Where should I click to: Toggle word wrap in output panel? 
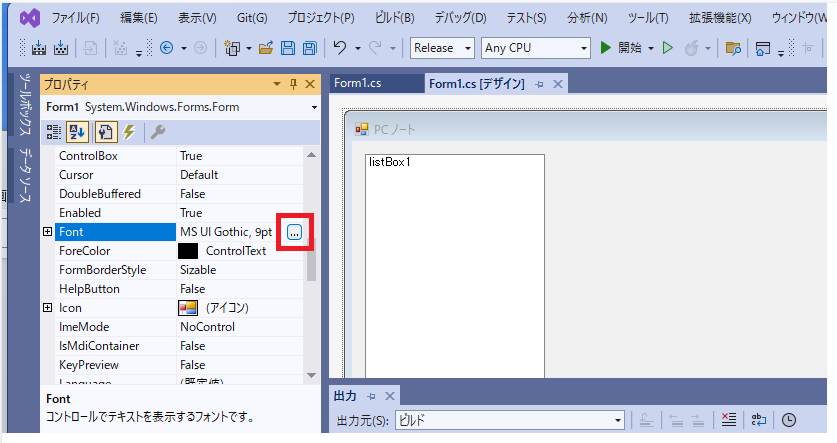click(x=759, y=420)
